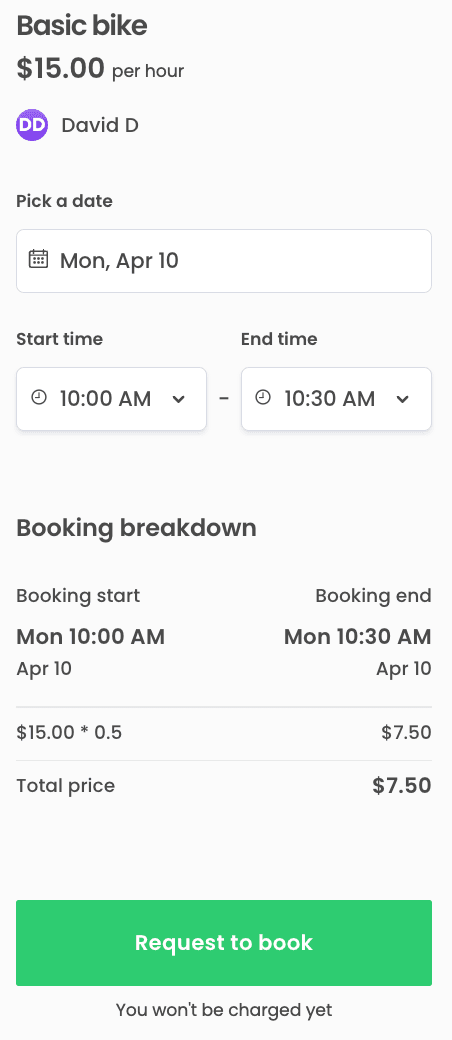Click the Pick a date label
Image resolution: width=452 pixels, height=1040 pixels.
(x=64, y=201)
